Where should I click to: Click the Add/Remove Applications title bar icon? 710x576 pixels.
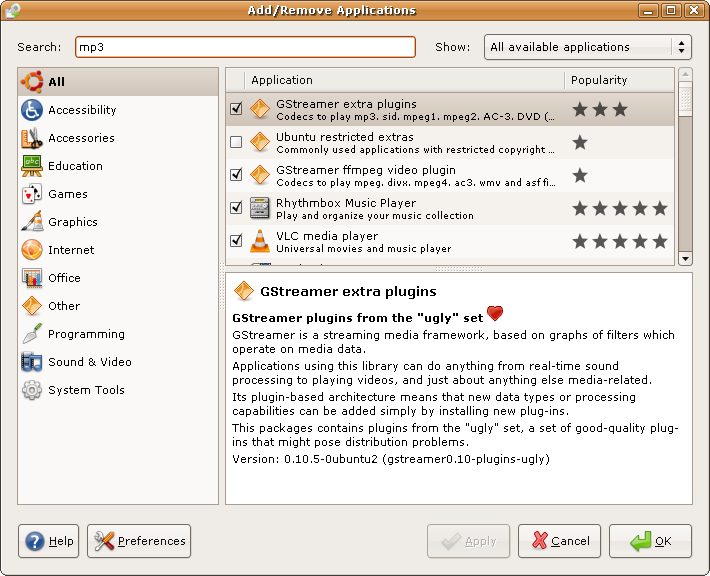12,10
